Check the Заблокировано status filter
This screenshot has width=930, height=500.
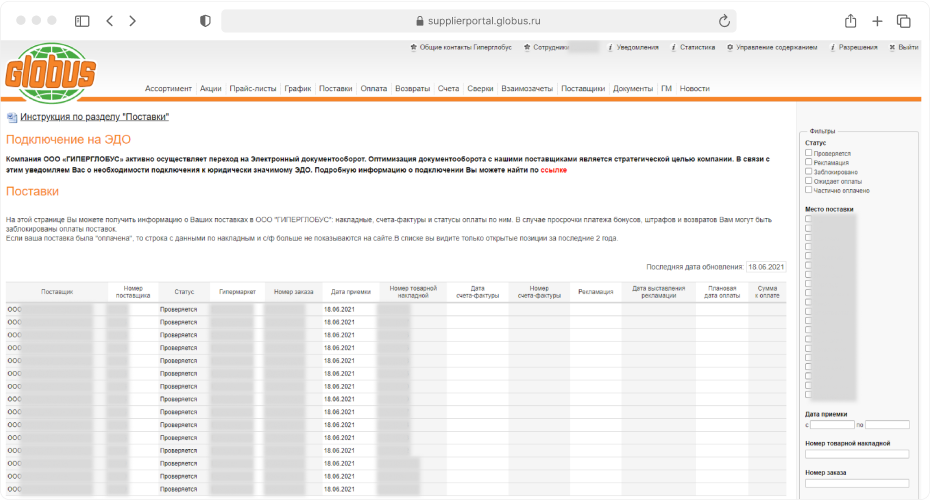click(808, 171)
